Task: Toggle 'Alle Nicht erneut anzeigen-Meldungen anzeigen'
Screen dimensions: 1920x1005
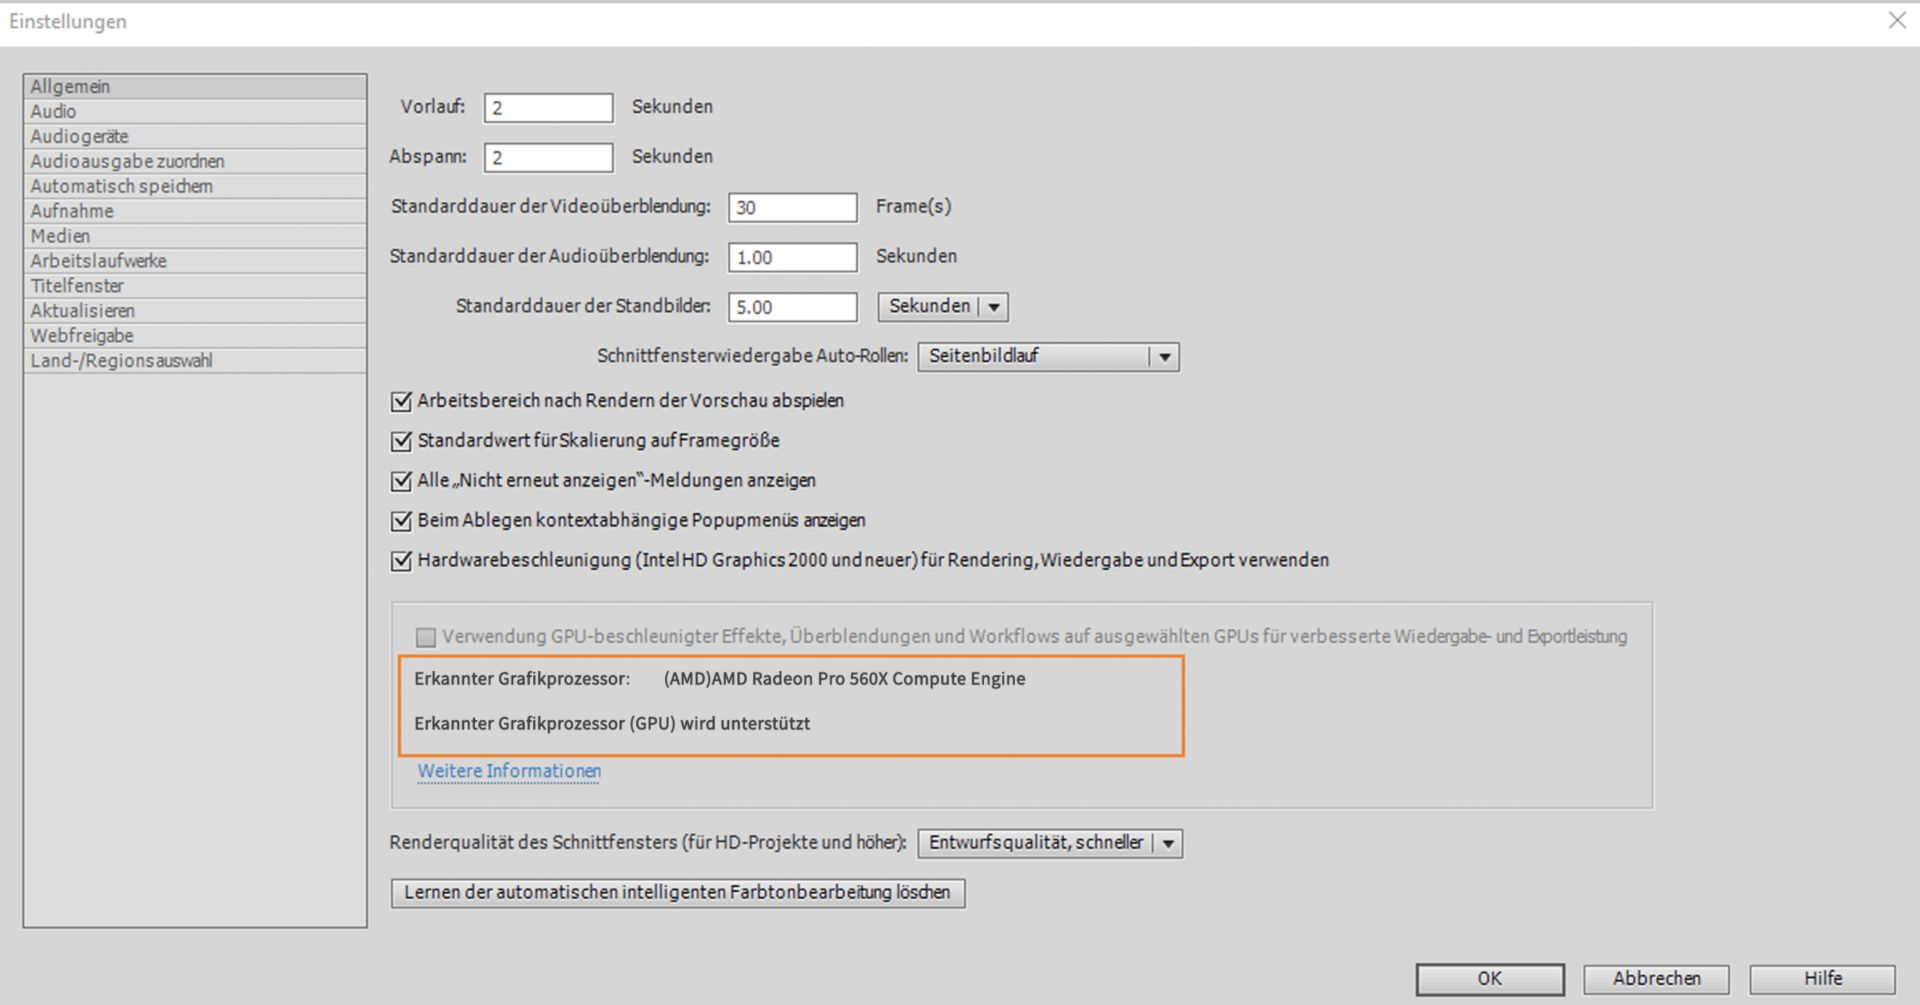Action: (400, 481)
